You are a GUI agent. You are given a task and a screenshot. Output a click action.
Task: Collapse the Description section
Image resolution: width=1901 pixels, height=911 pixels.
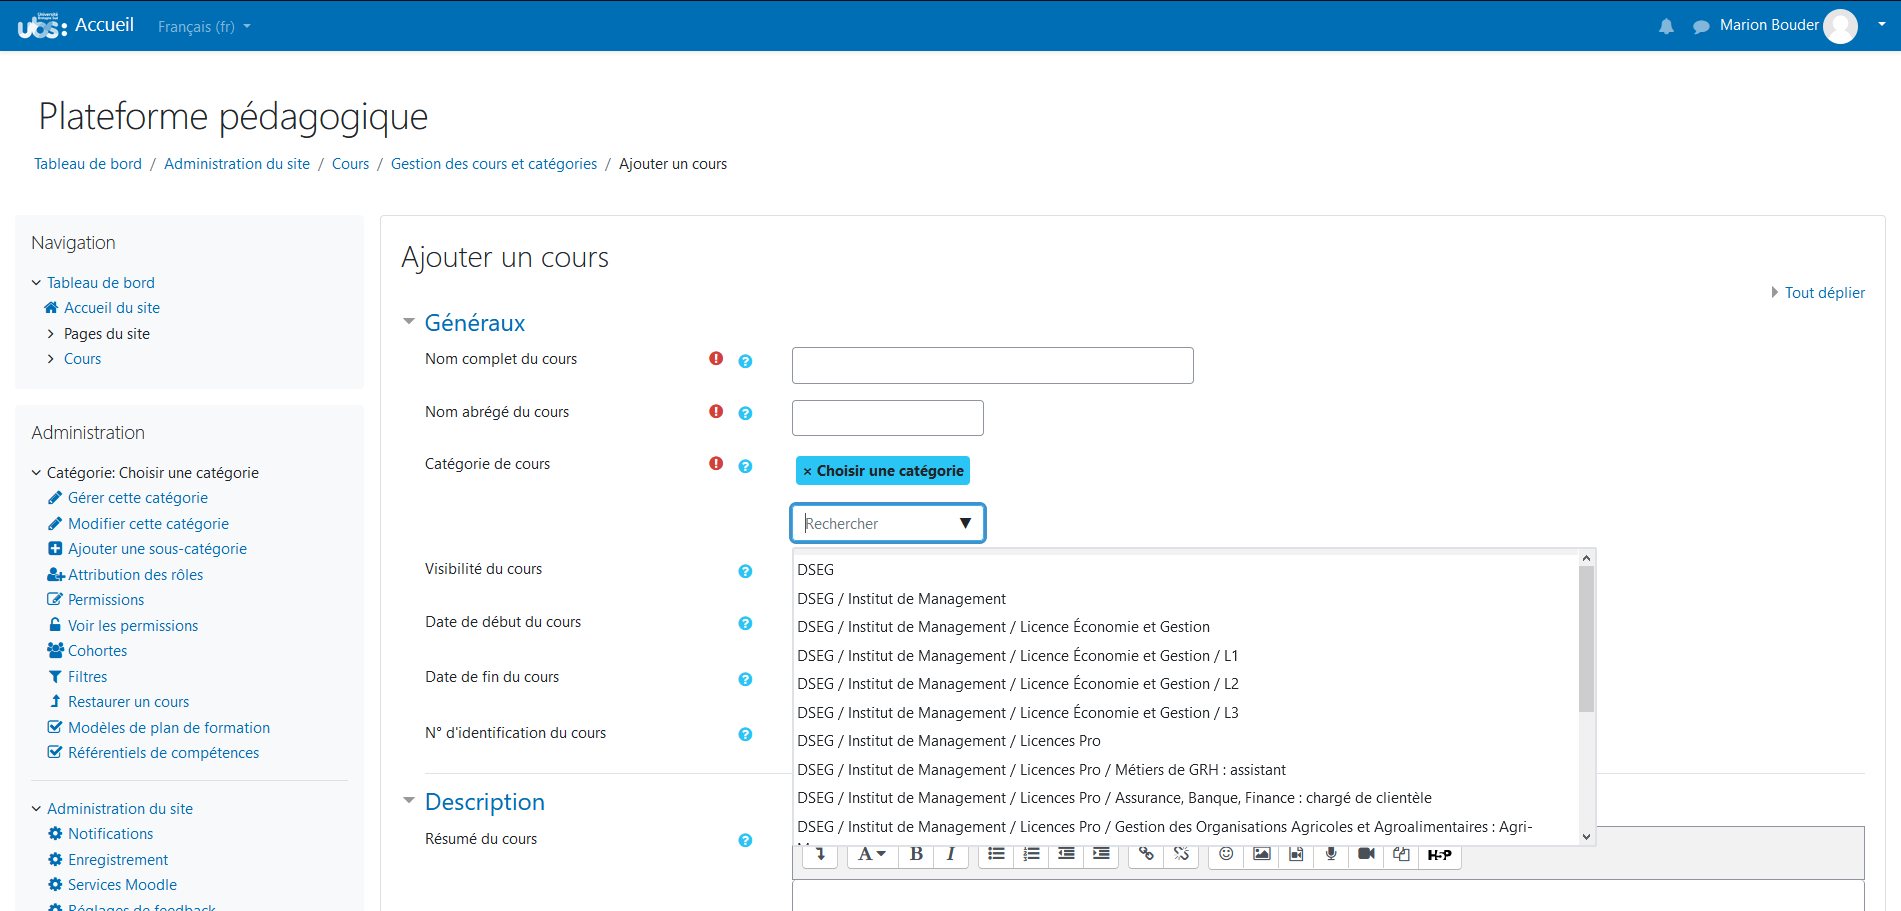(408, 801)
